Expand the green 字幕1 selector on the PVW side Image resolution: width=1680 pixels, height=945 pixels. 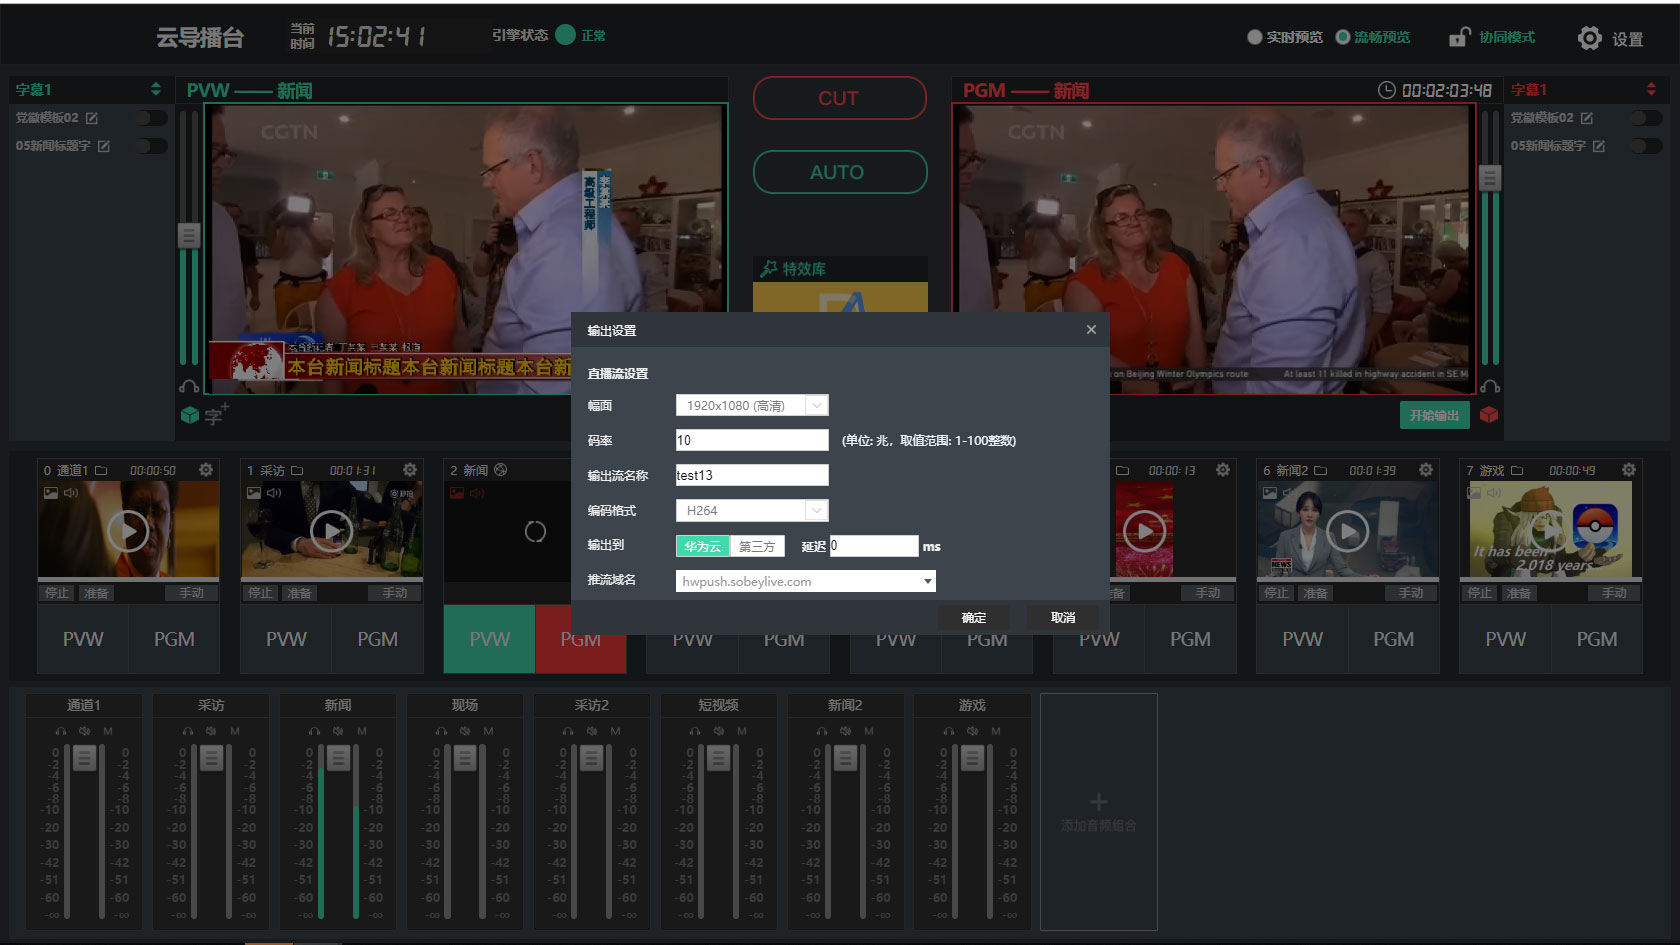click(x=156, y=89)
